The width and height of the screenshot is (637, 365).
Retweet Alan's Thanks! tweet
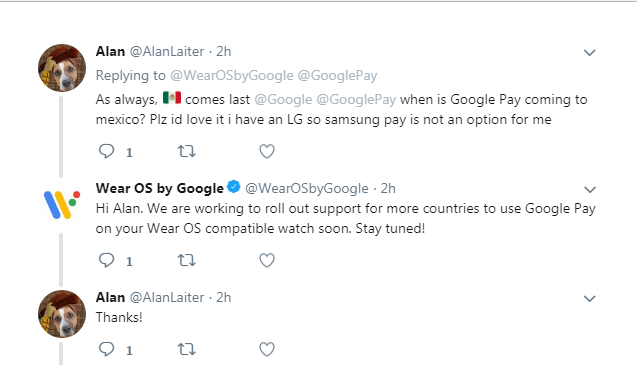187,349
